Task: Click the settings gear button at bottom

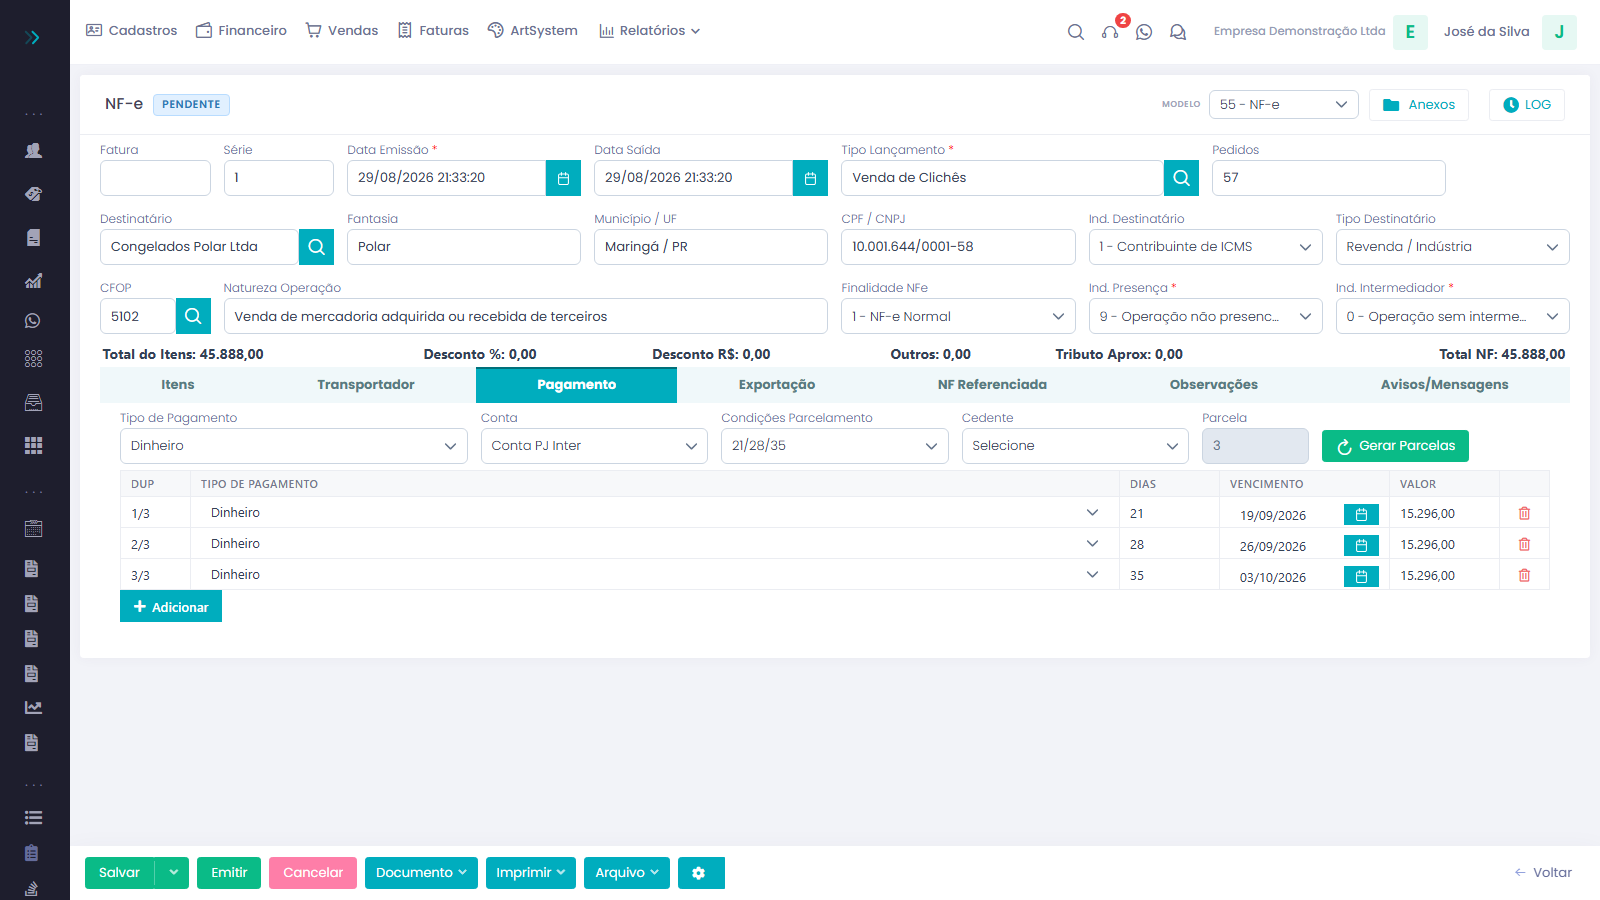Action: 701,873
